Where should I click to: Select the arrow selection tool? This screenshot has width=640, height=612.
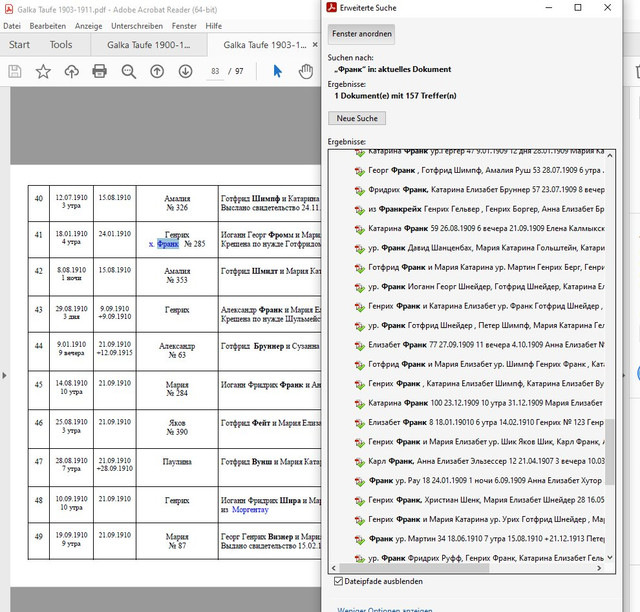pyautogui.click(x=278, y=71)
